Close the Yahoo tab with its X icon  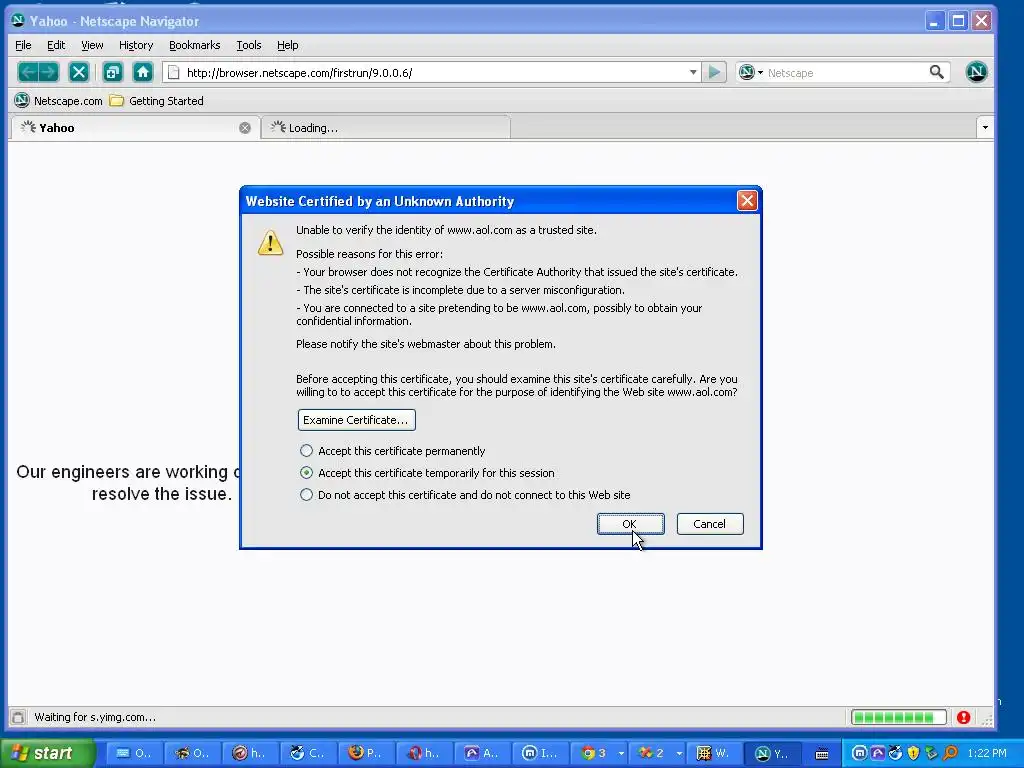tap(245, 128)
